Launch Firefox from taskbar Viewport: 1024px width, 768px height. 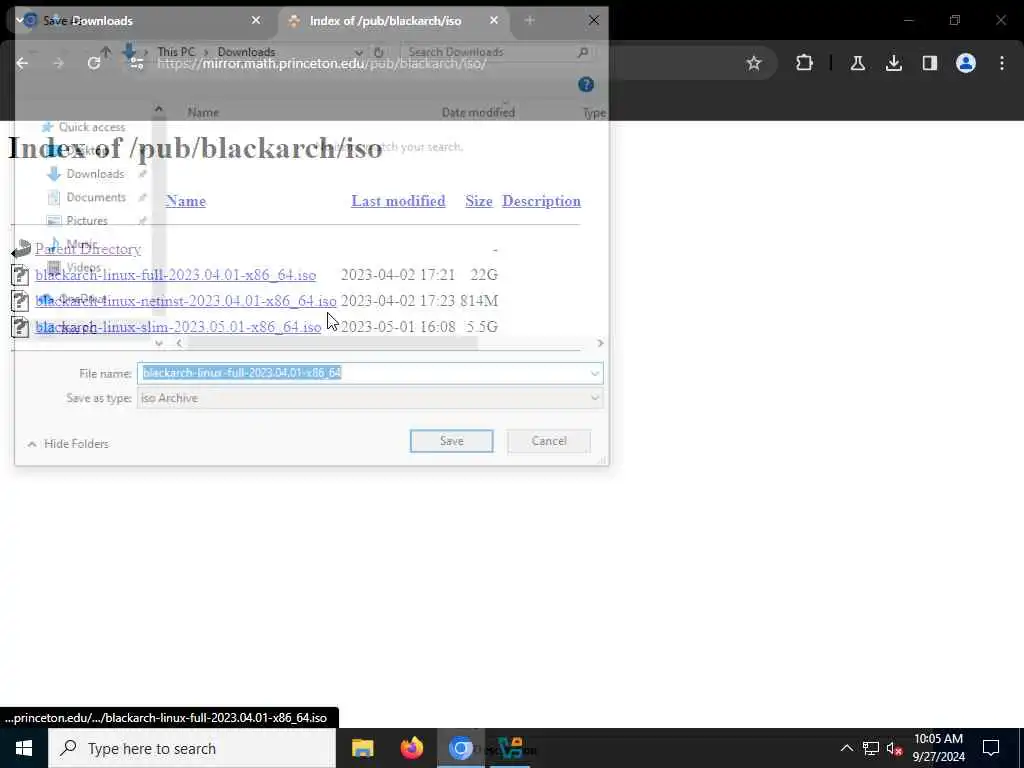pyautogui.click(x=411, y=748)
